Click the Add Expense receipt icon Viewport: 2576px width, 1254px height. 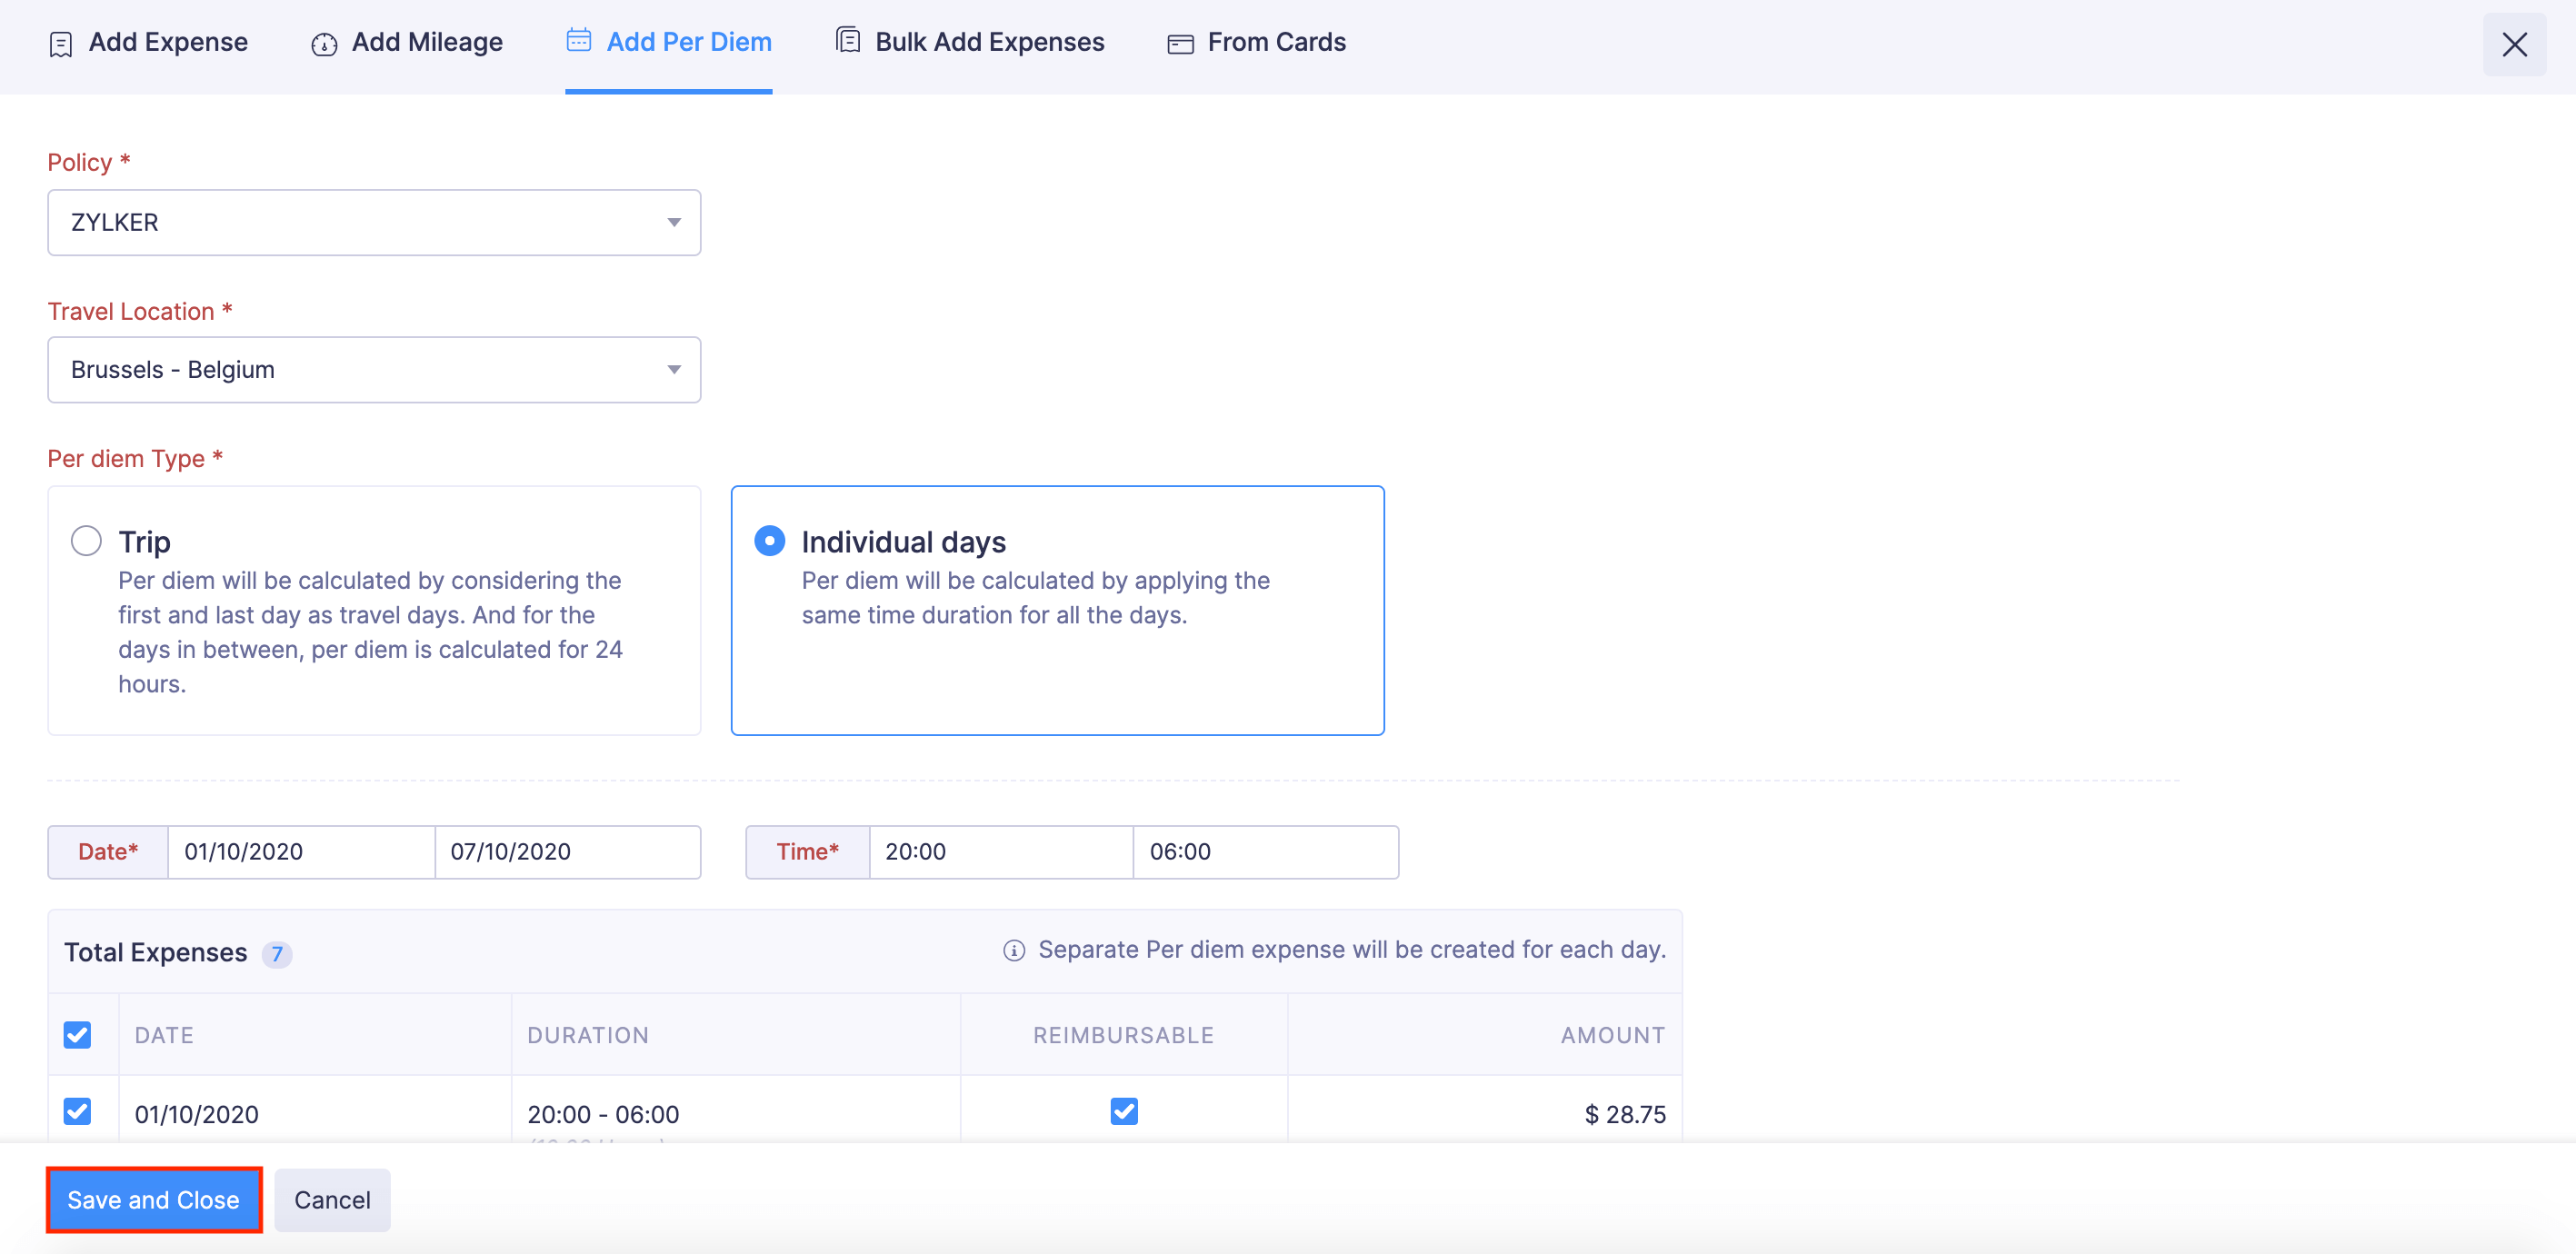60,44
